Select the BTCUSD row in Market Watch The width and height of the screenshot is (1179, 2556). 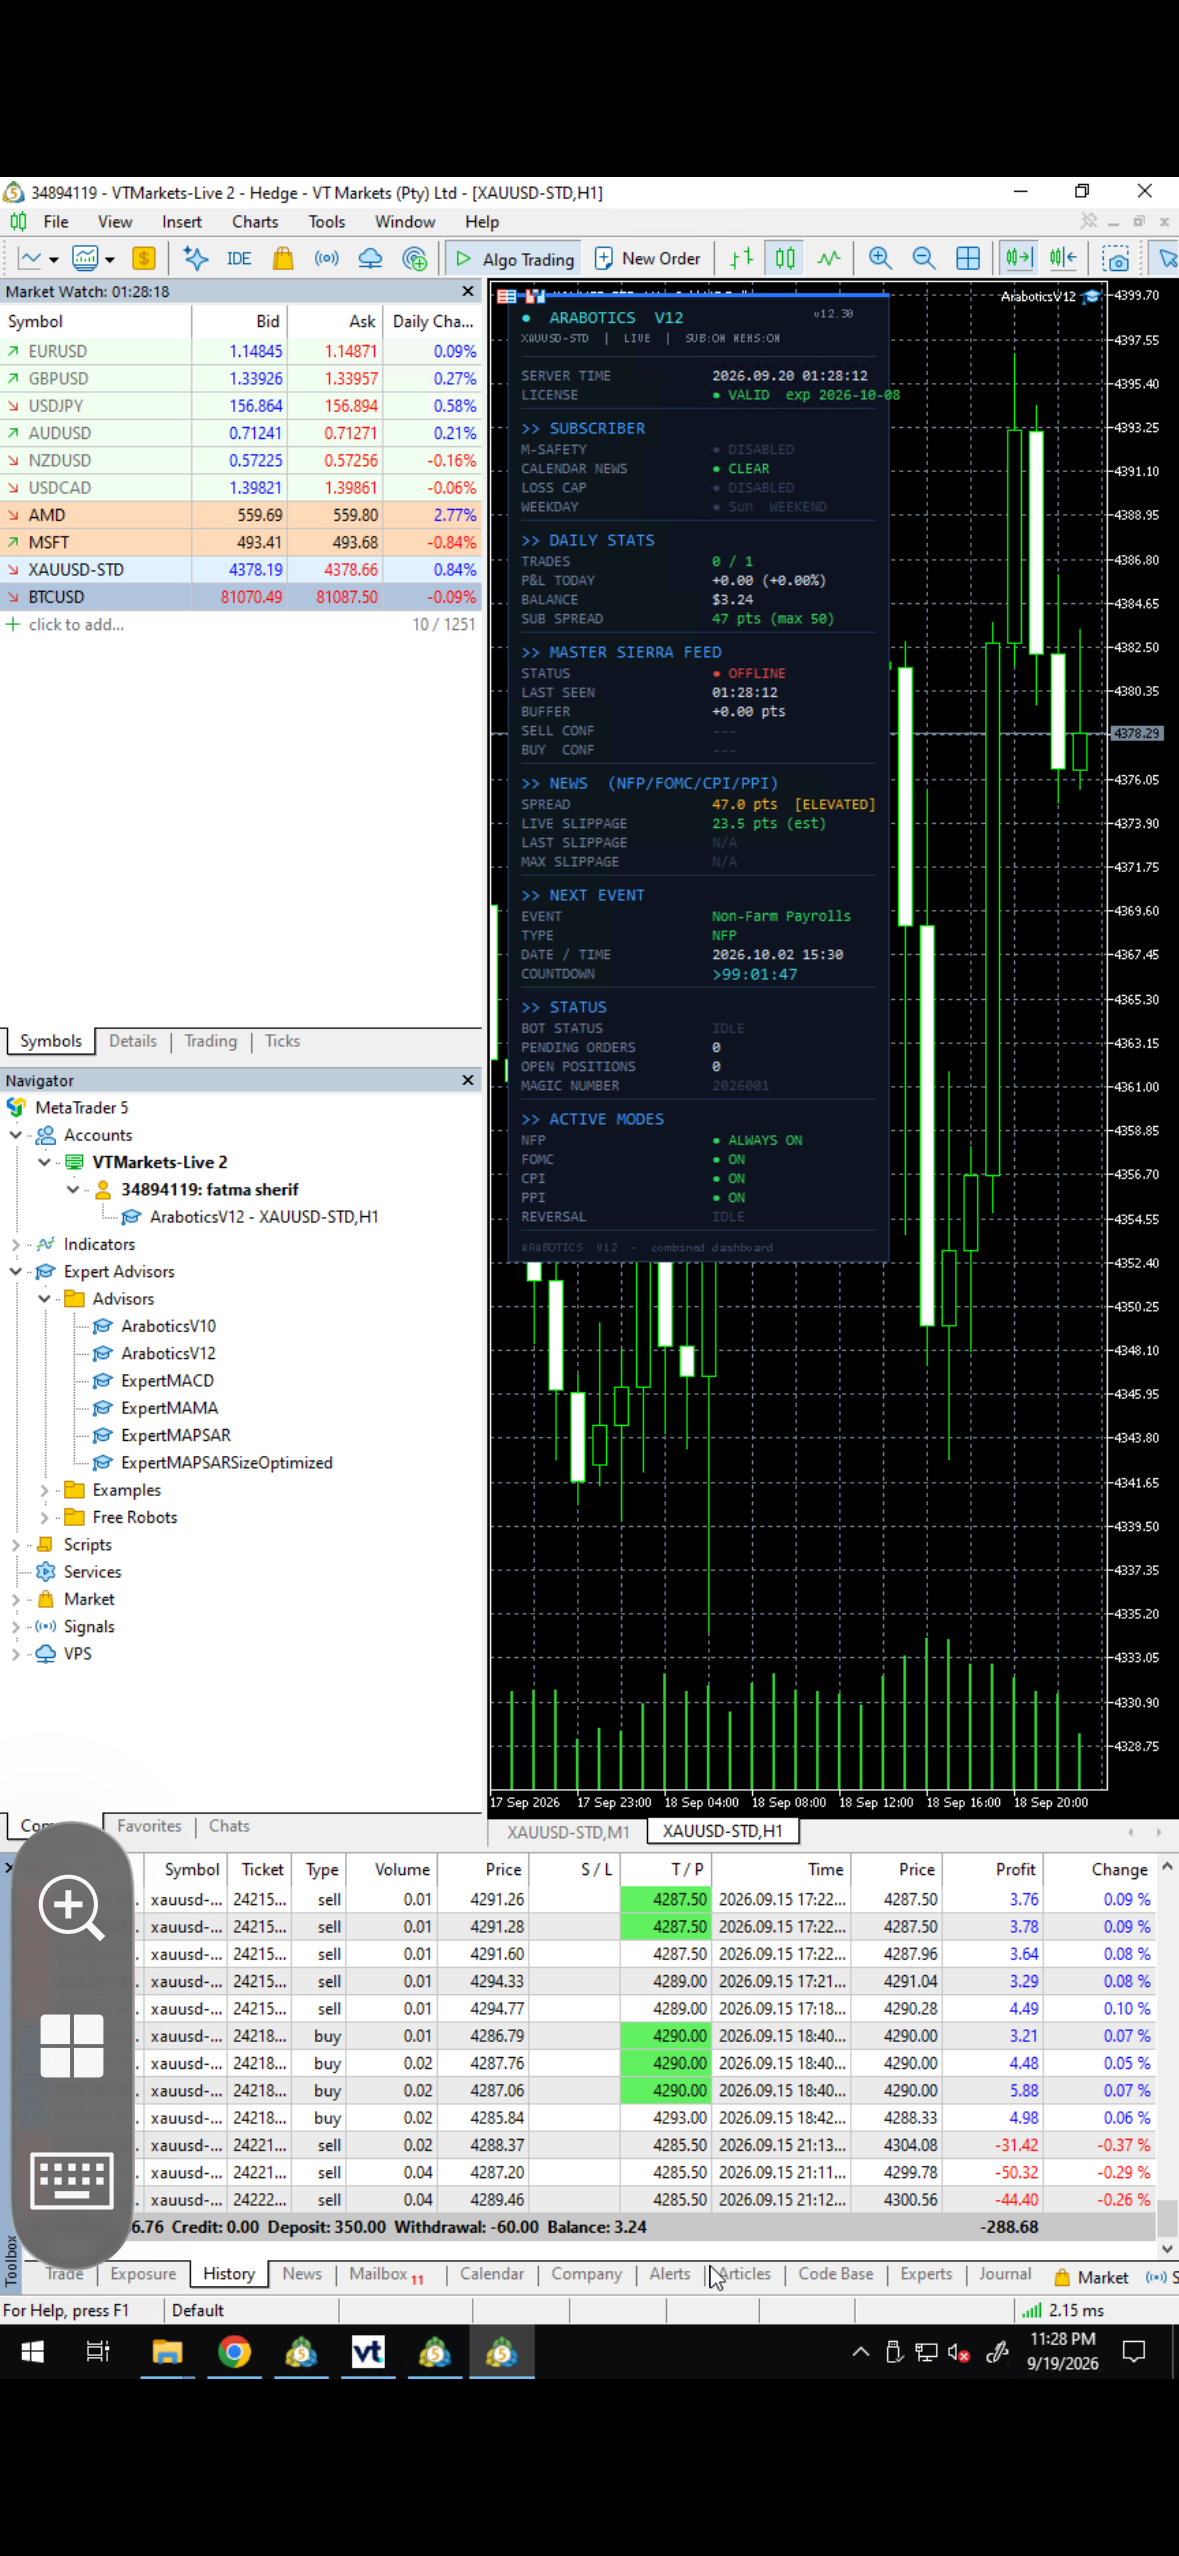[x=241, y=597]
